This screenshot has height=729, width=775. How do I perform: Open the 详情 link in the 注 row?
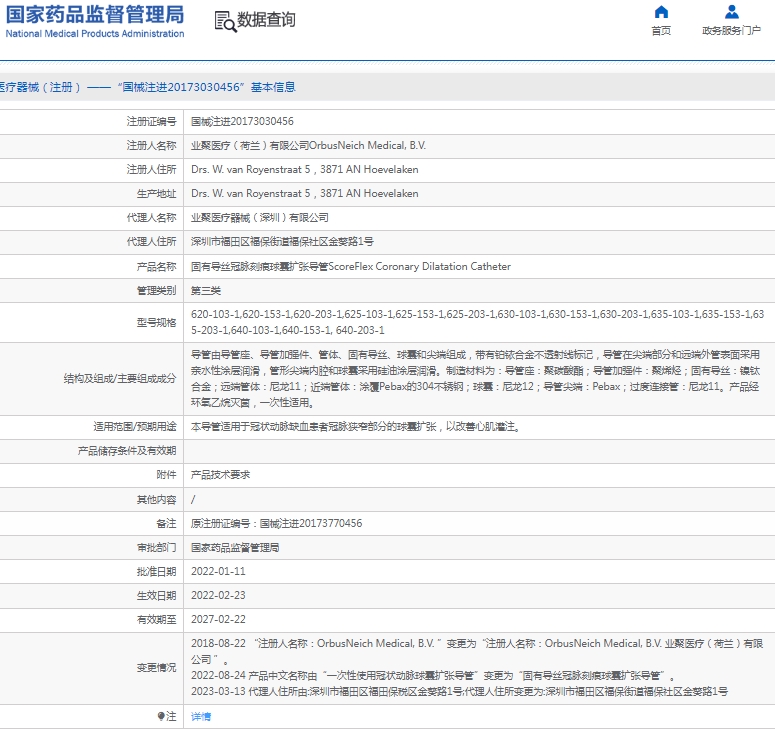201,717
